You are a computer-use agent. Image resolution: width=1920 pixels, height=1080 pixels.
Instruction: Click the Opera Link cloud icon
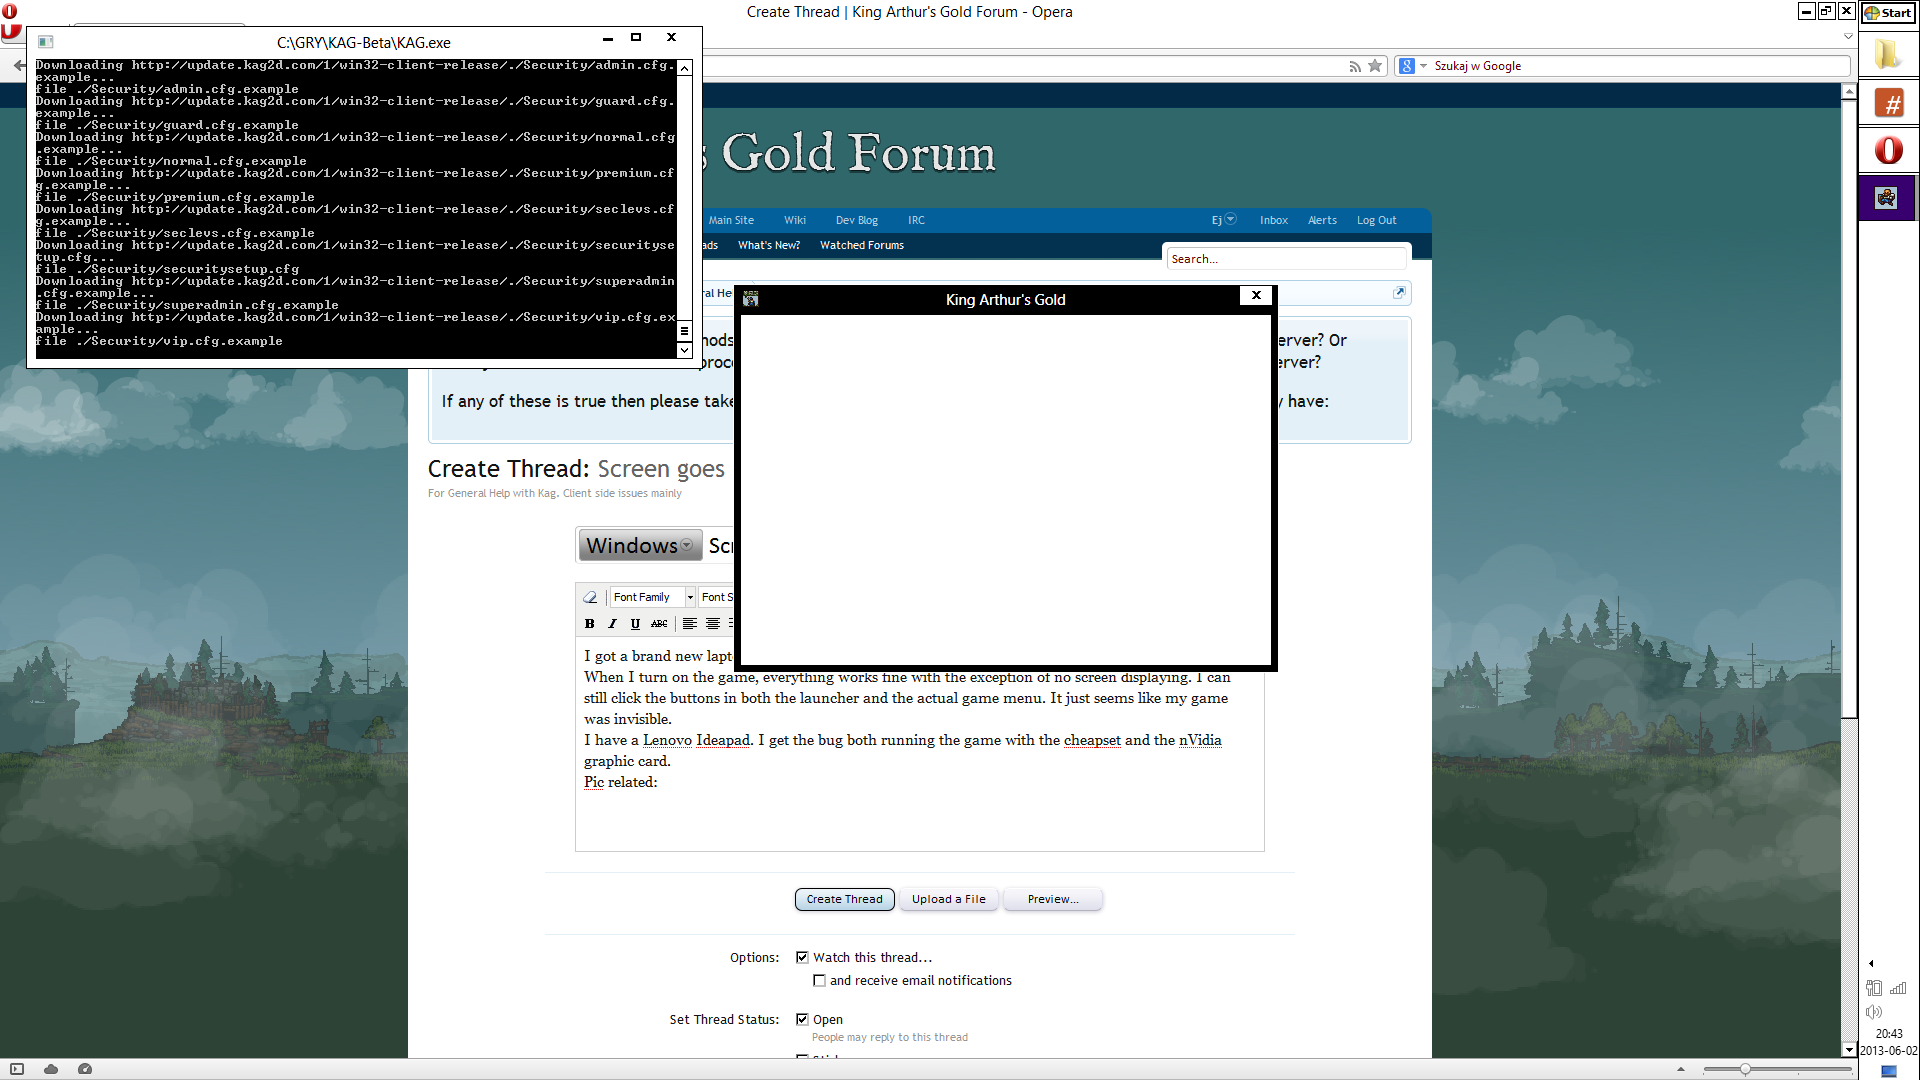click(x=51, y=1069)
